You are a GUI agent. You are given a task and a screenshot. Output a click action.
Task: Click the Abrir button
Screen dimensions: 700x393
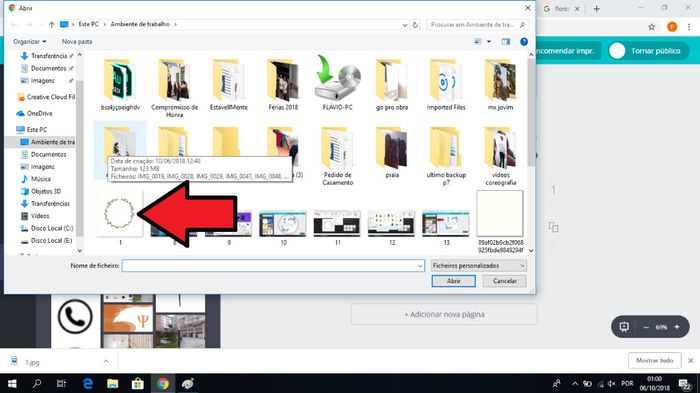[454, 281]
